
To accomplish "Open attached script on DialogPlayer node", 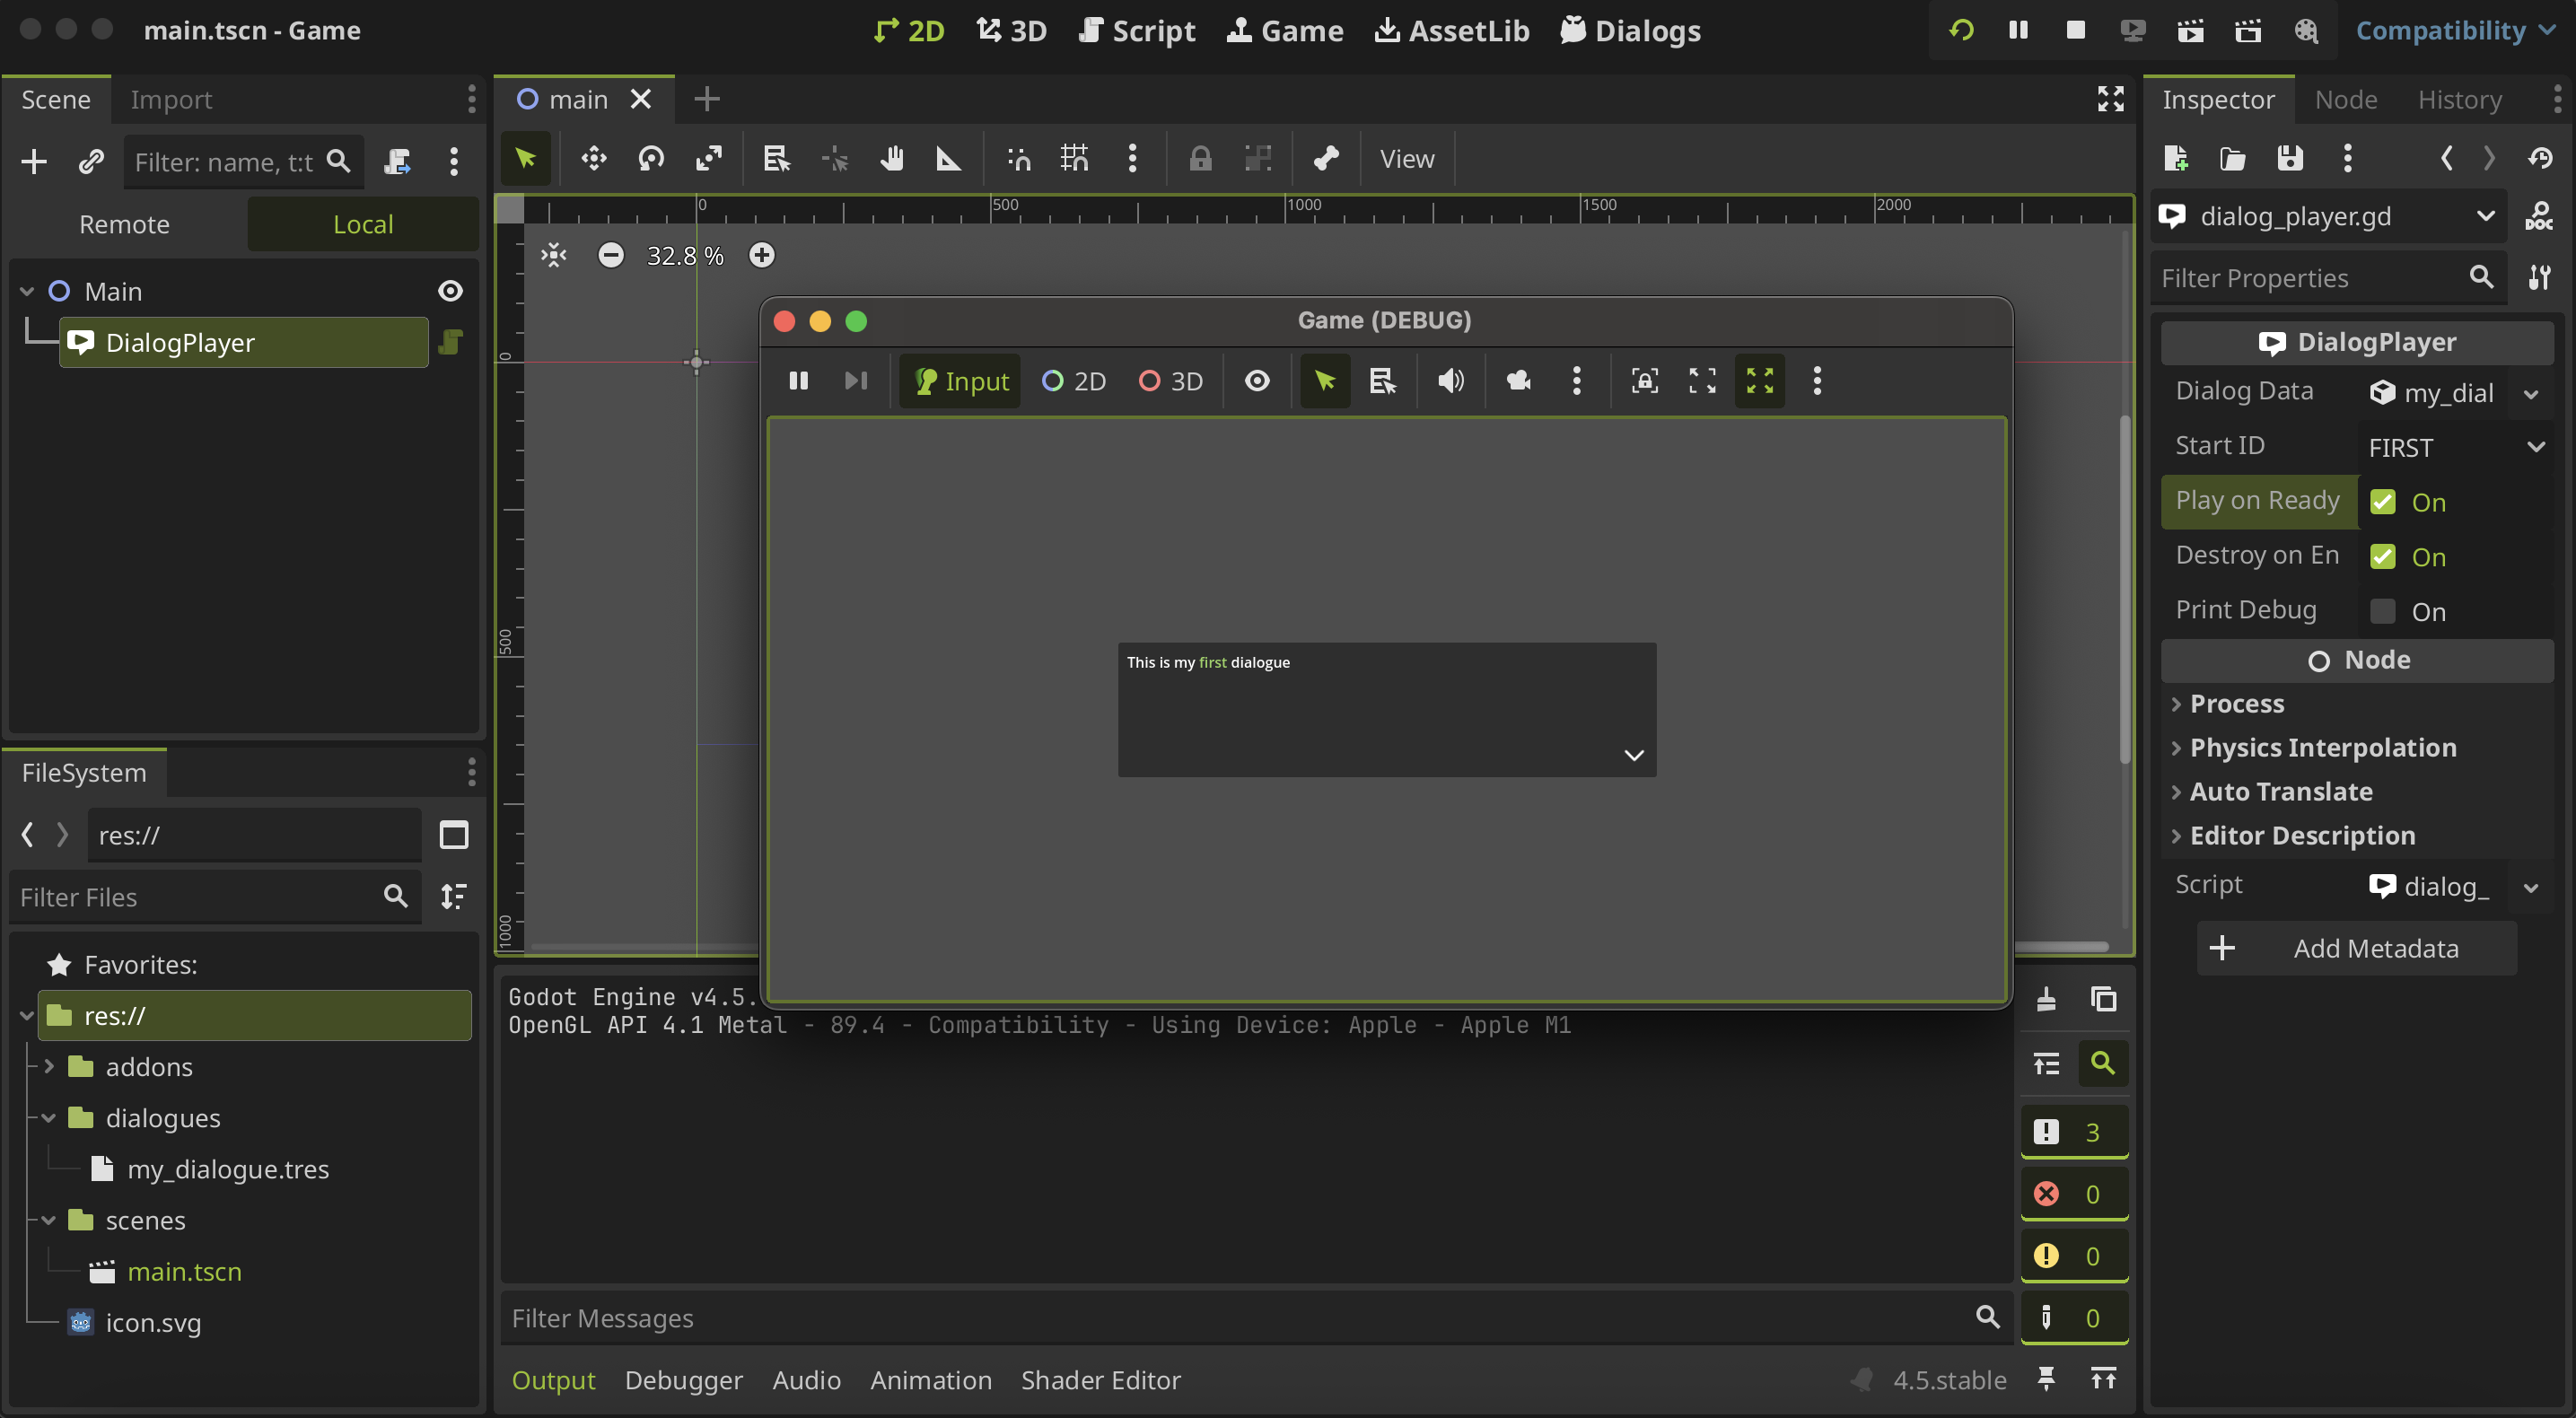I will pyautogui.click(x=450, y=342).
